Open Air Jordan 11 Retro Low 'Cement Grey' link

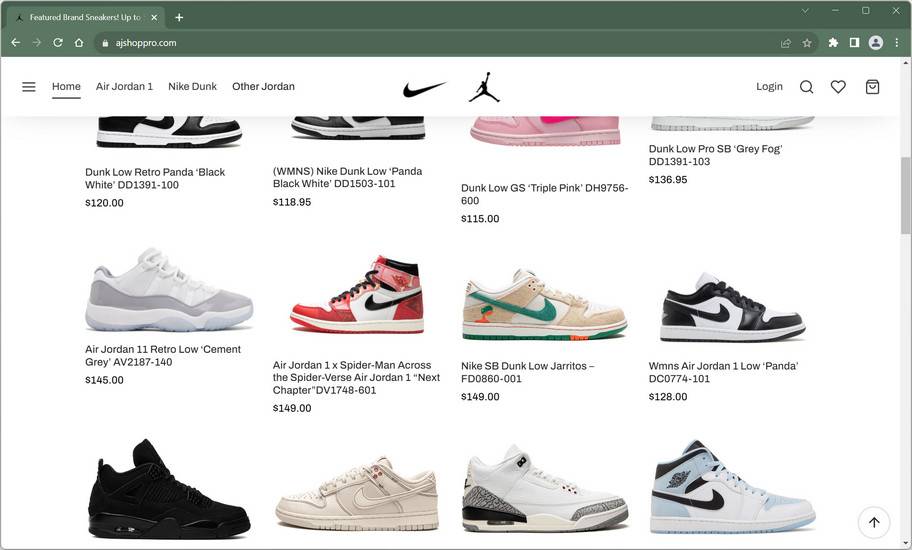click(x=163, y=355)
